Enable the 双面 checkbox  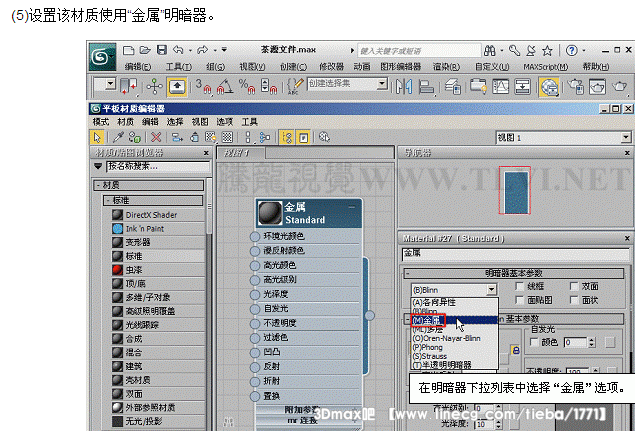(x=574, y=286)
